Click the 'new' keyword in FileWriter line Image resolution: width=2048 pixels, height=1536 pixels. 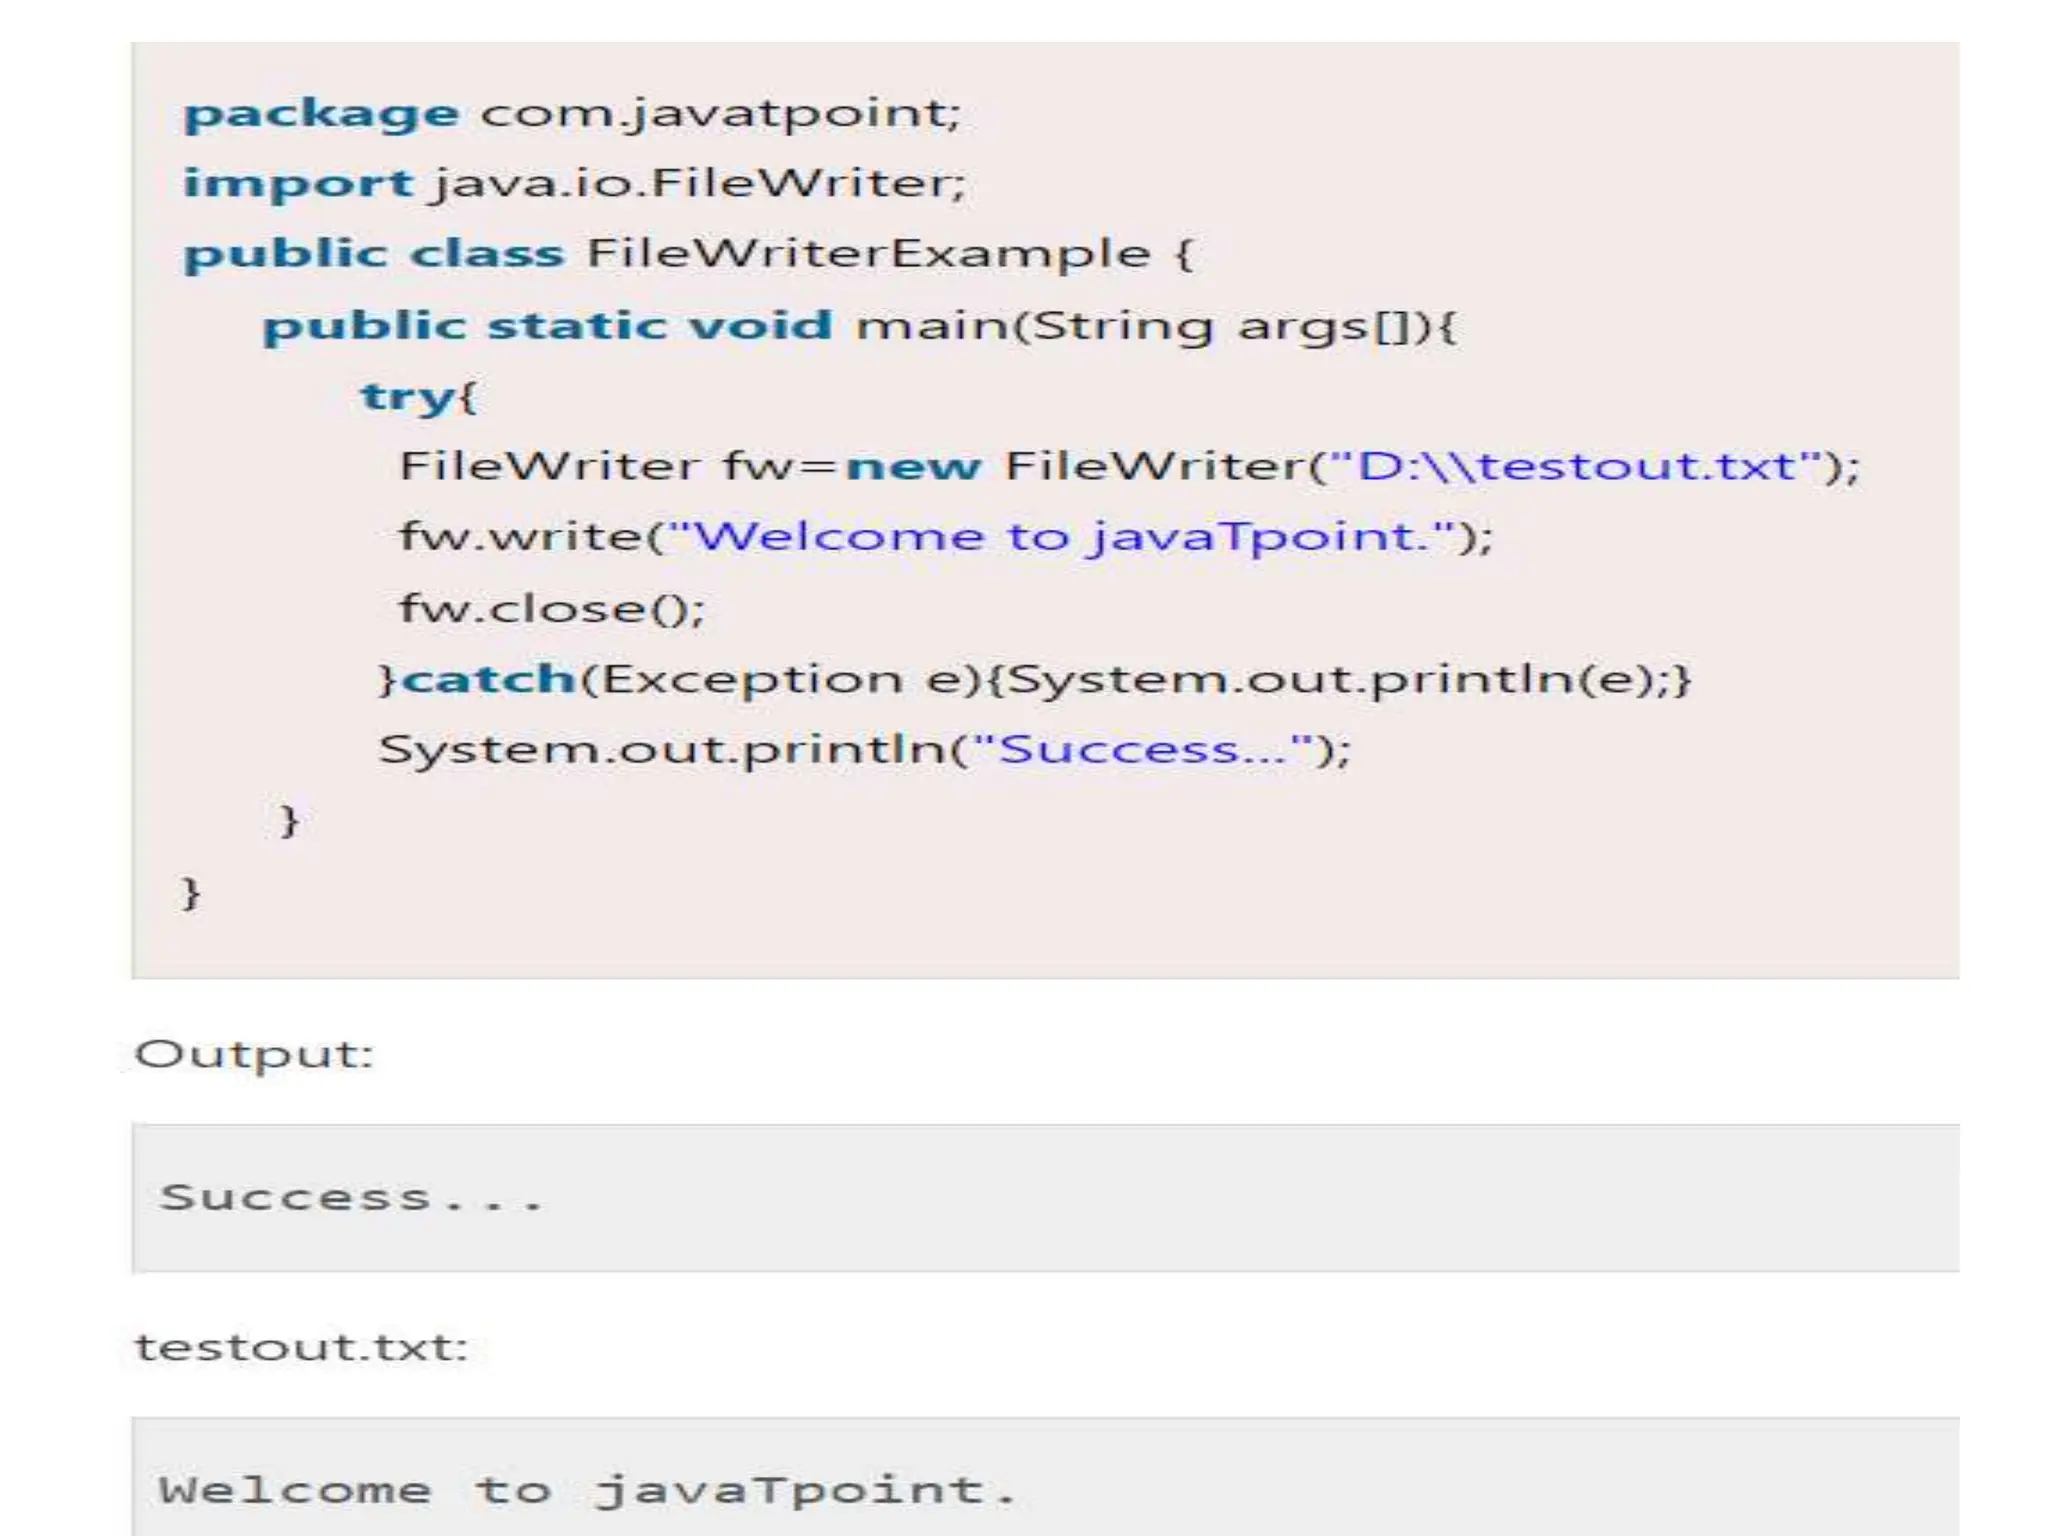coord(912,467)
